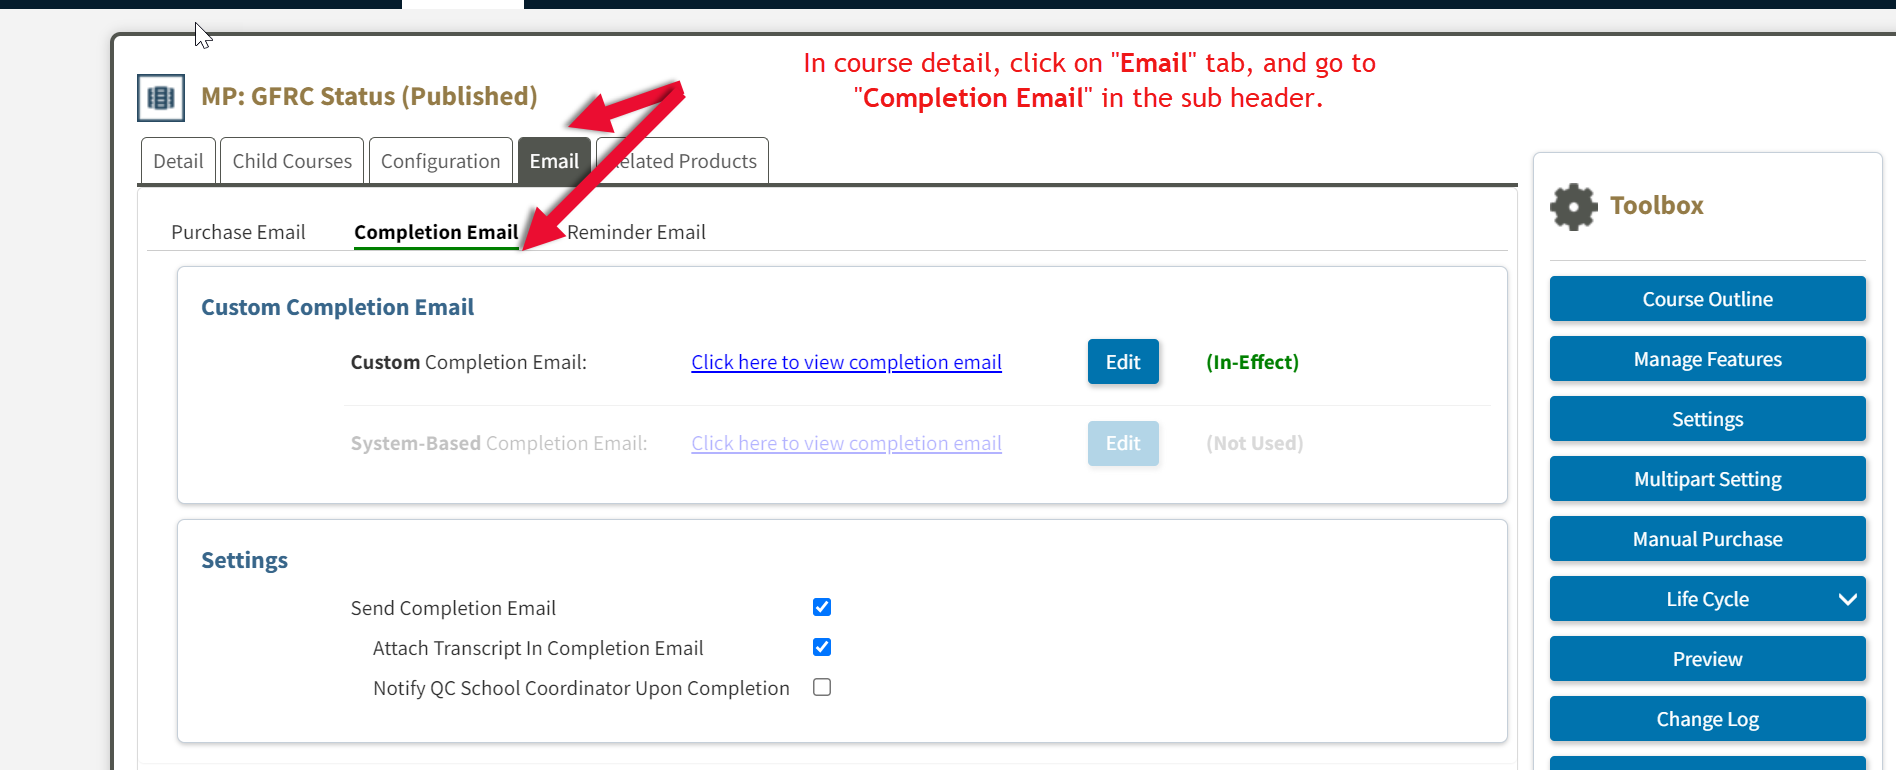
Task: Click the Manage Features button
Action: pyautogui.click(x=1706, y=359)
